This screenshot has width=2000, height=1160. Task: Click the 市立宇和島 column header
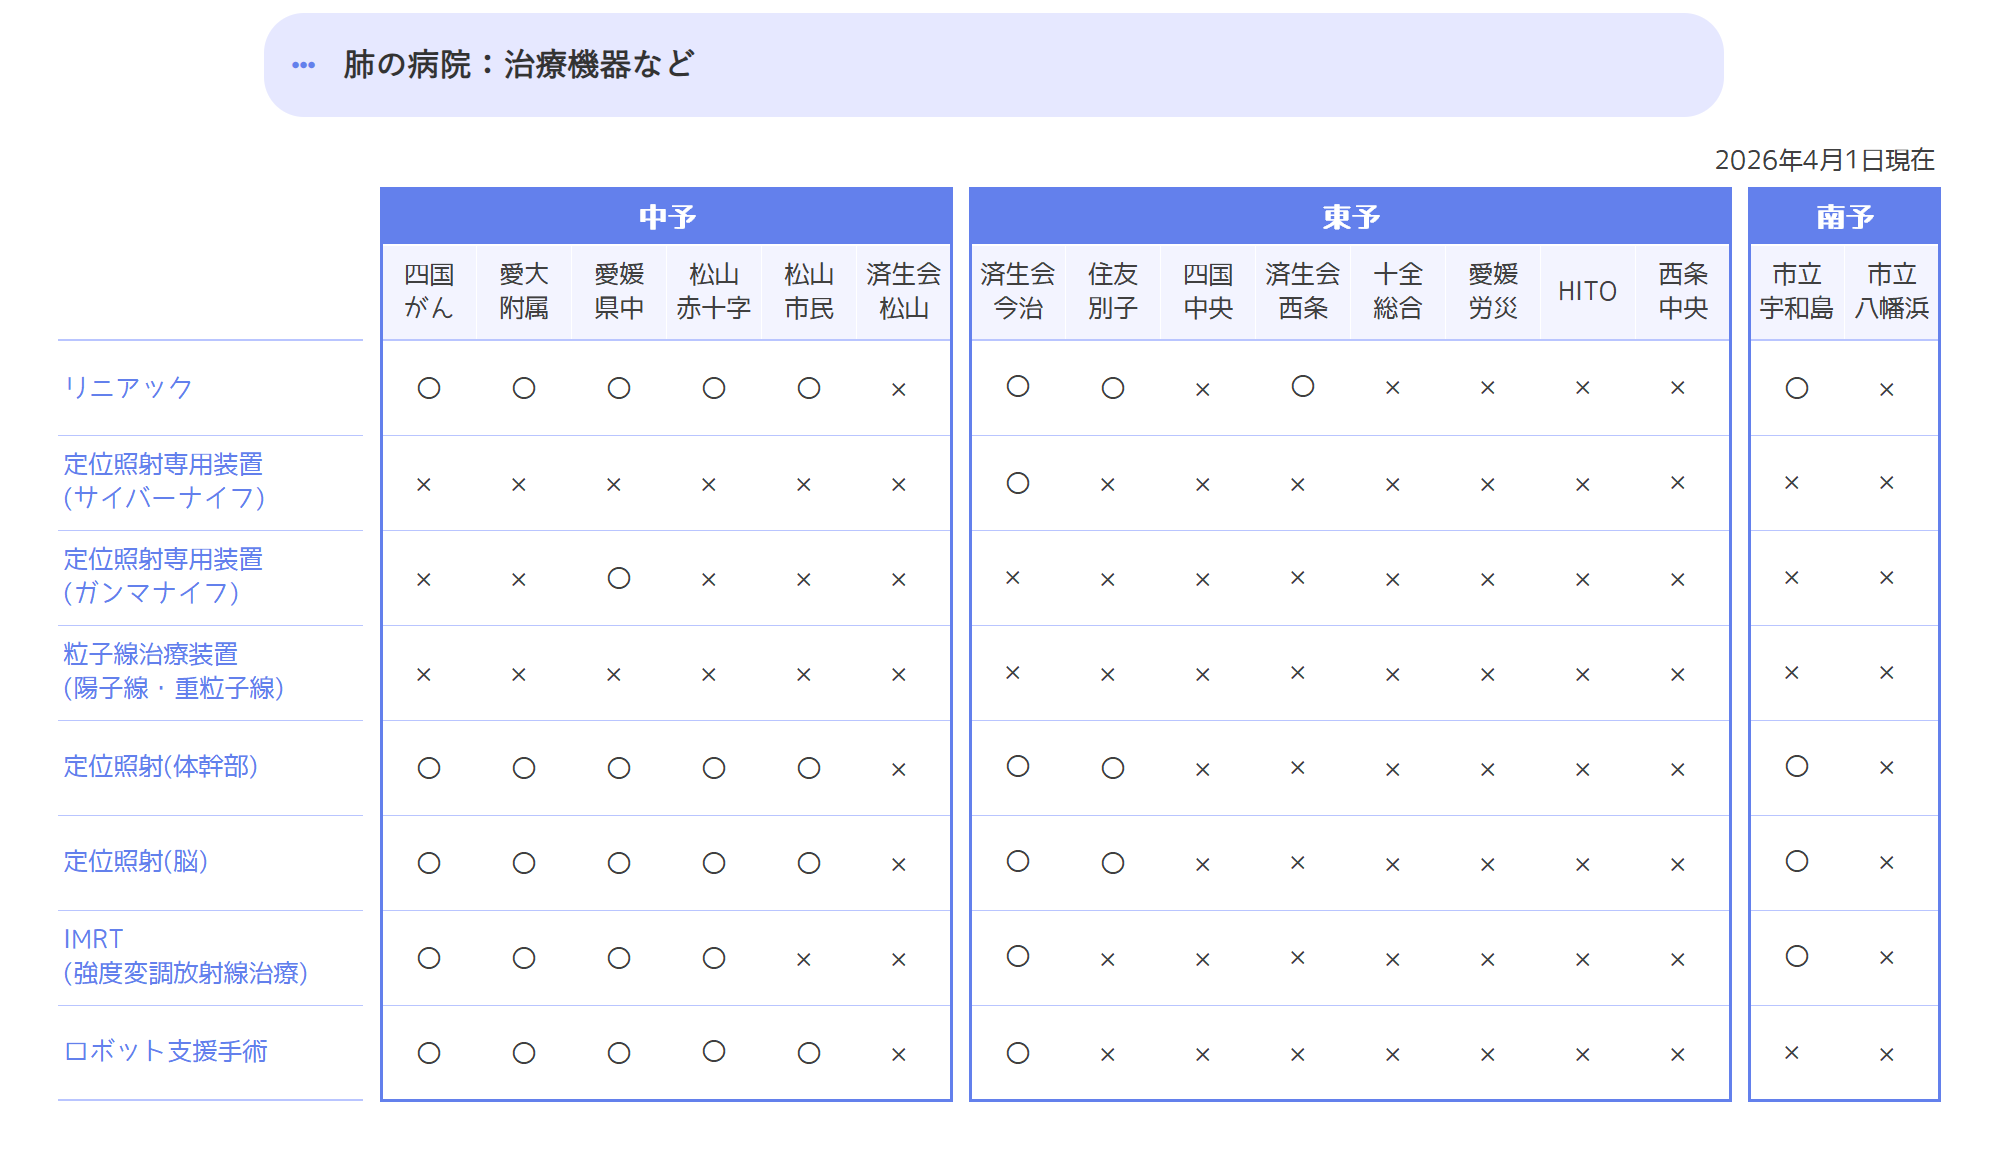click(1797, 291)
